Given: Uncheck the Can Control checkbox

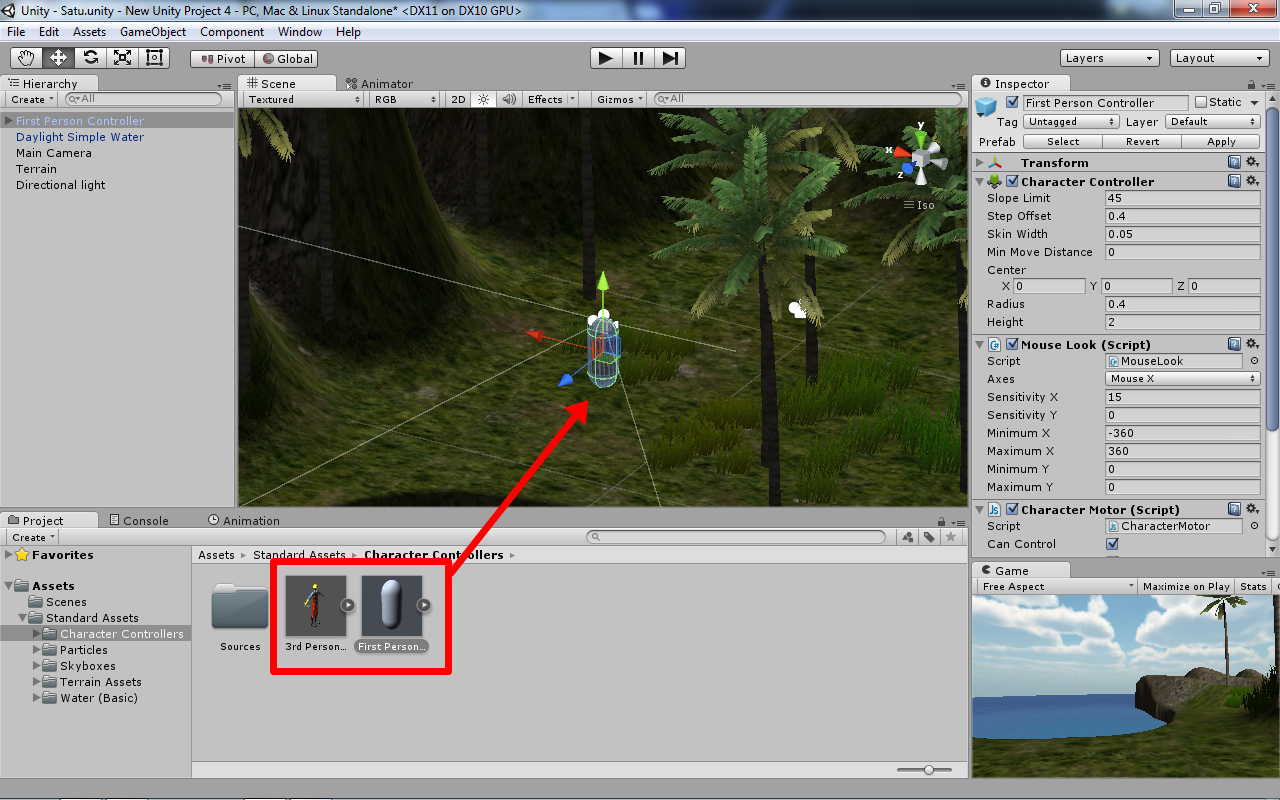Looking at the screenshot, I should click(1112, 544).
